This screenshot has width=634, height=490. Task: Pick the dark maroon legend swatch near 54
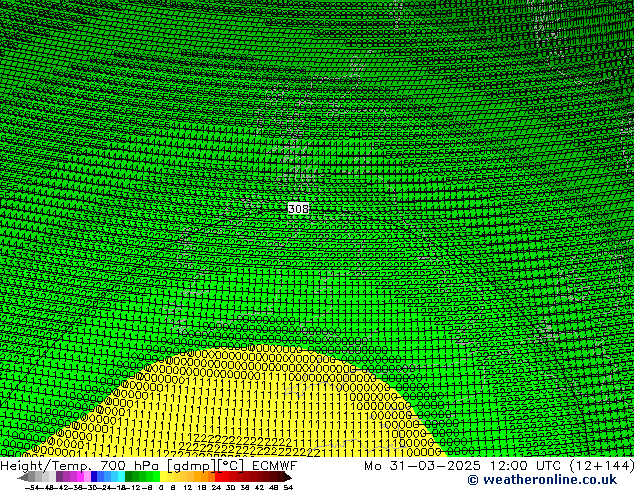(x=281, y=477)
